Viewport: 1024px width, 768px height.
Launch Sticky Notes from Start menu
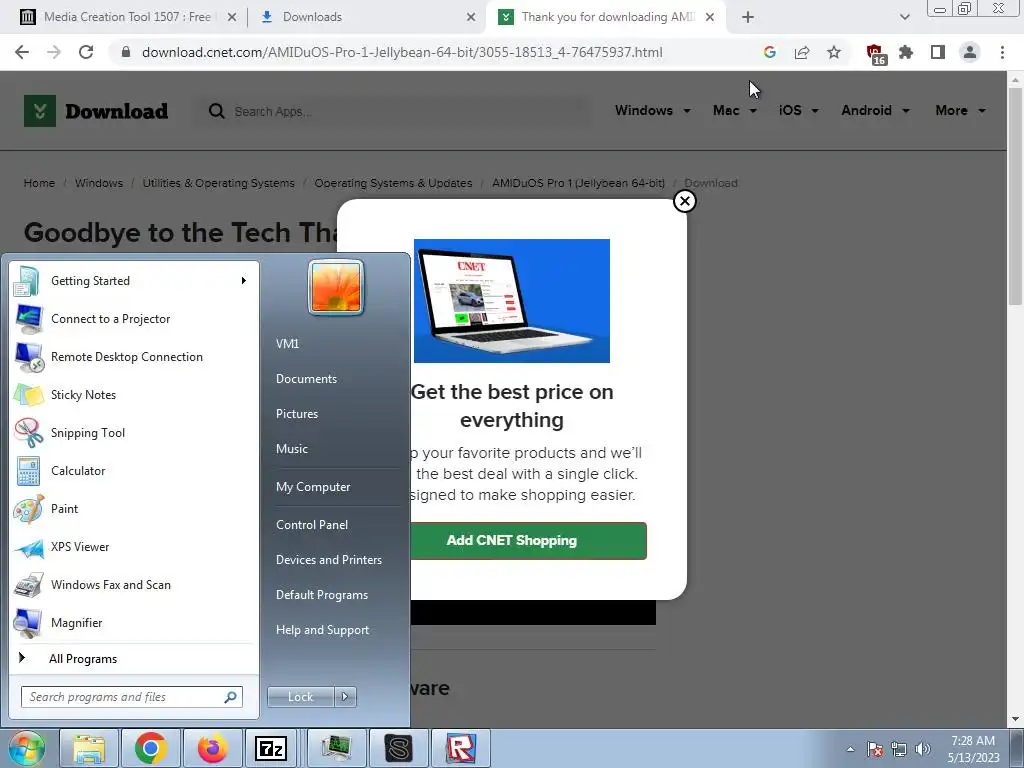coord(134,394)
